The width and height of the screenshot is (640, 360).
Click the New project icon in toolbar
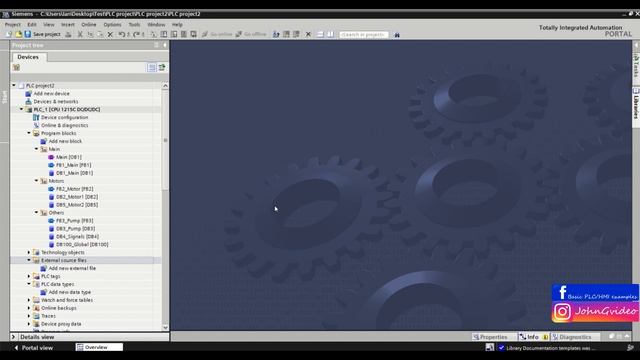9,34
